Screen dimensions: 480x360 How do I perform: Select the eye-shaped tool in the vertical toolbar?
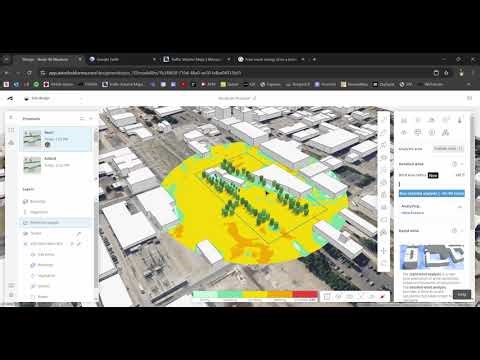(x=384, y=157)
